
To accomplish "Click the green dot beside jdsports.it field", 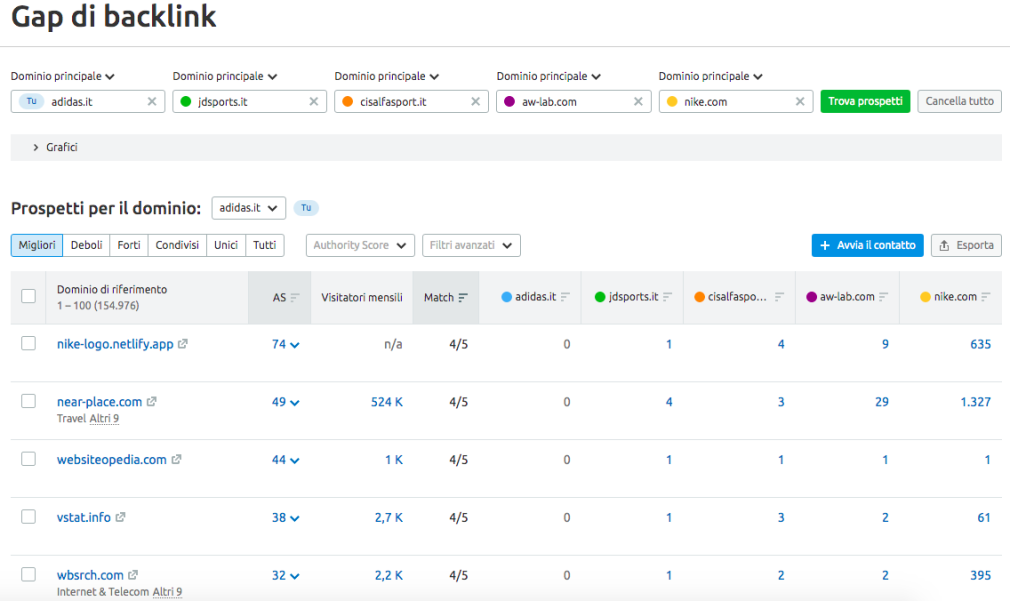I will click(186, 101).
